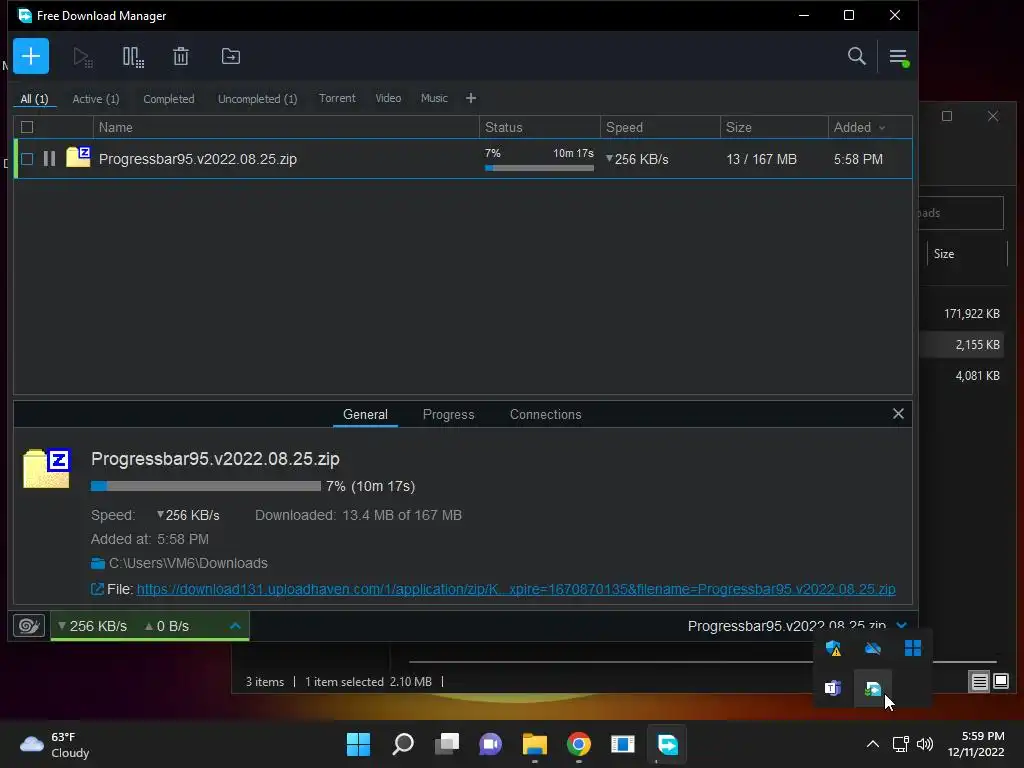
Task: Open Google Chrome on taskbar
Action: coord(579,744)
